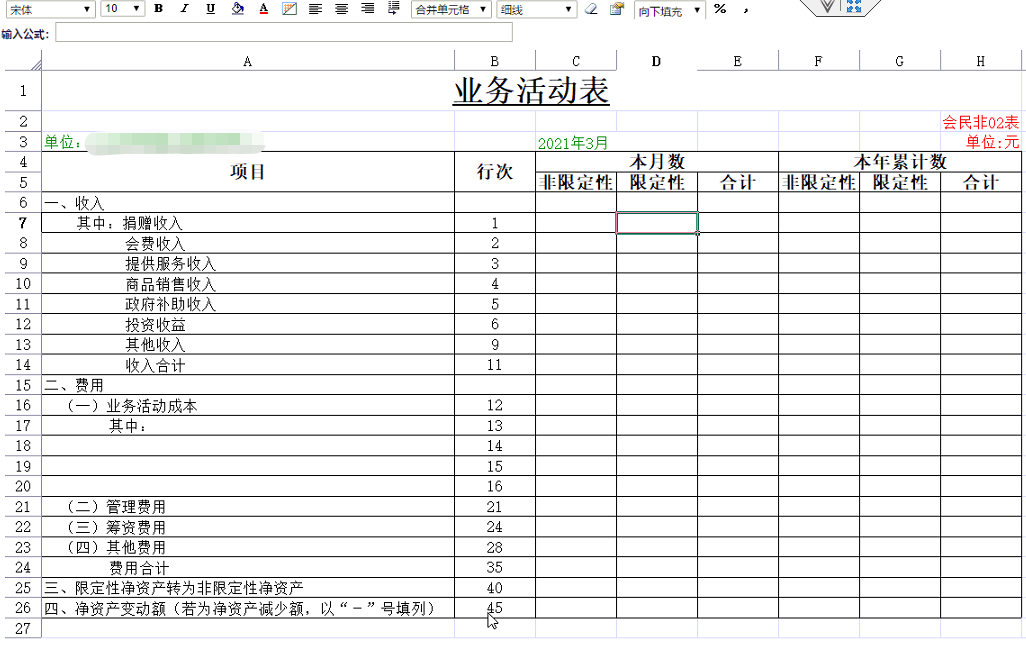Image resolution: width=1026 pixels, height=645 pixels.
Task: Click the select-all corner of the grid
Action: [23, 61]
